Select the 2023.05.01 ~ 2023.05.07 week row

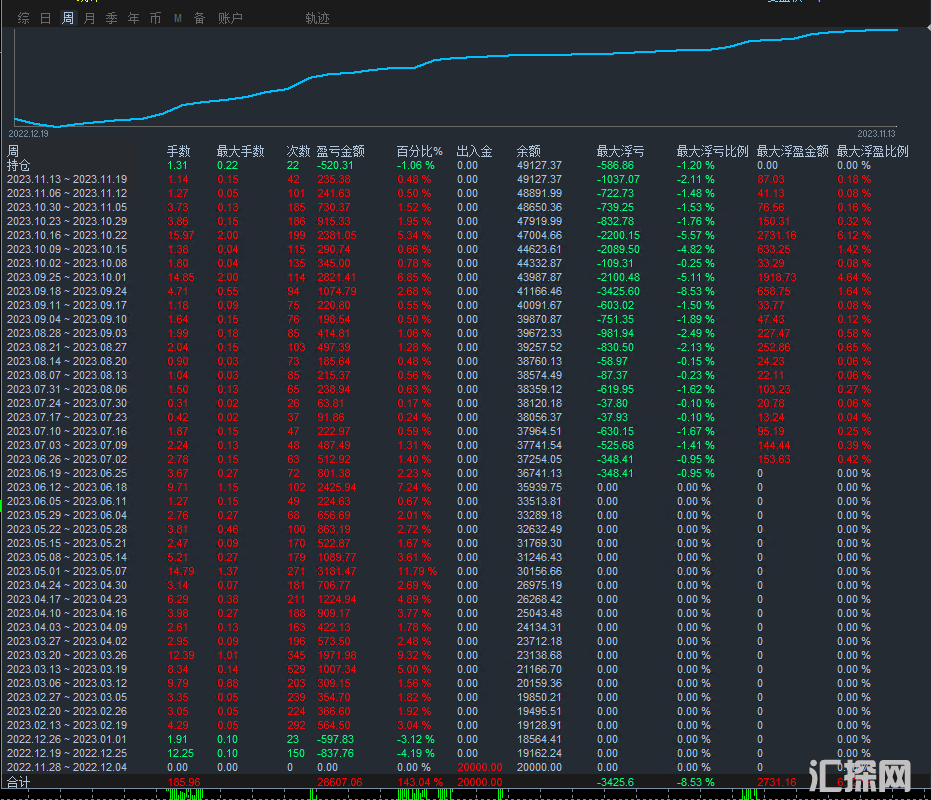pyautogui.click(x=67, y=571)
